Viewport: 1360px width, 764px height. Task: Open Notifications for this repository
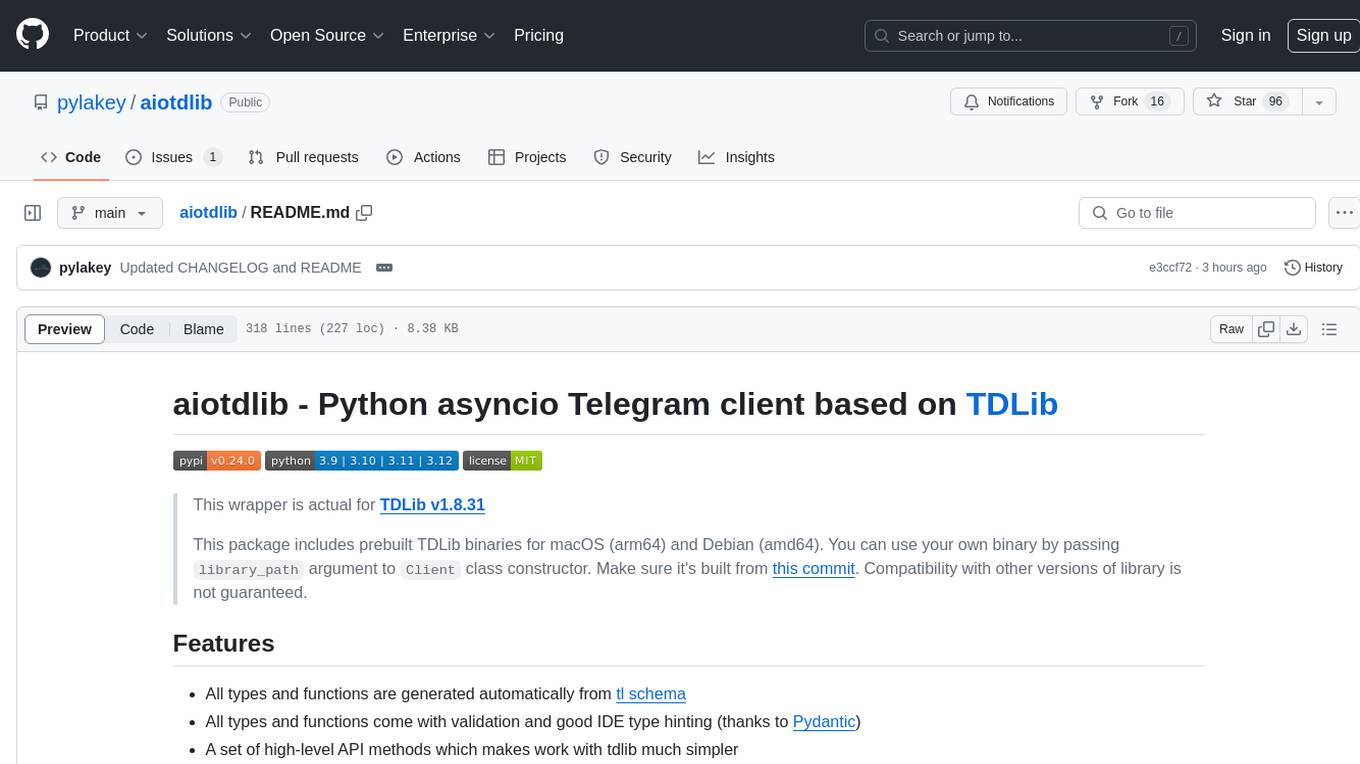1008,101
